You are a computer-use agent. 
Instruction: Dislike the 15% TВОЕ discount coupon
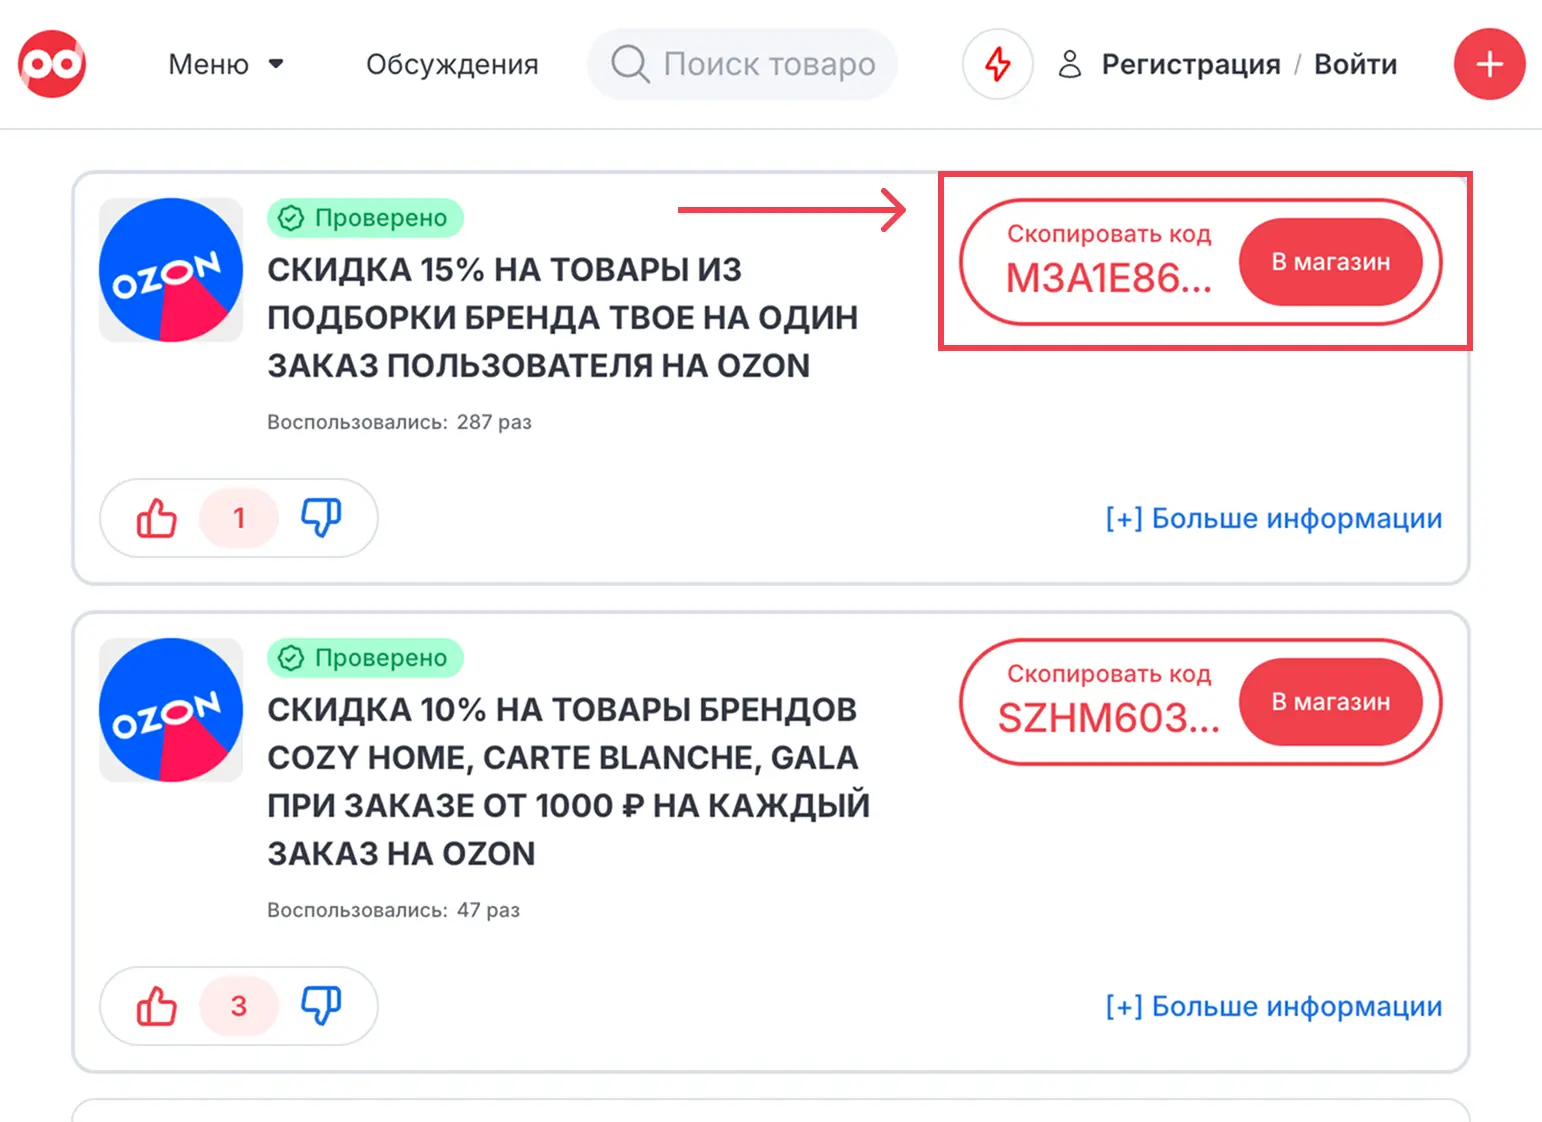point(321,518)
